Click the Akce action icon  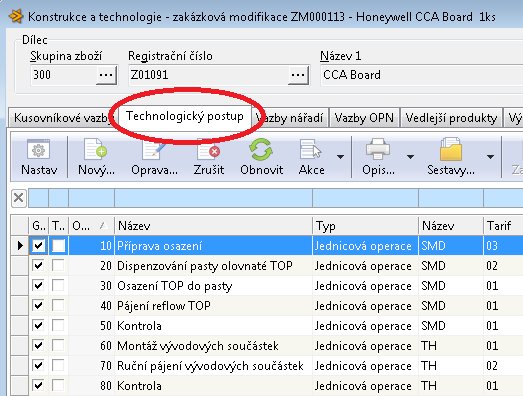coord(310,150)
